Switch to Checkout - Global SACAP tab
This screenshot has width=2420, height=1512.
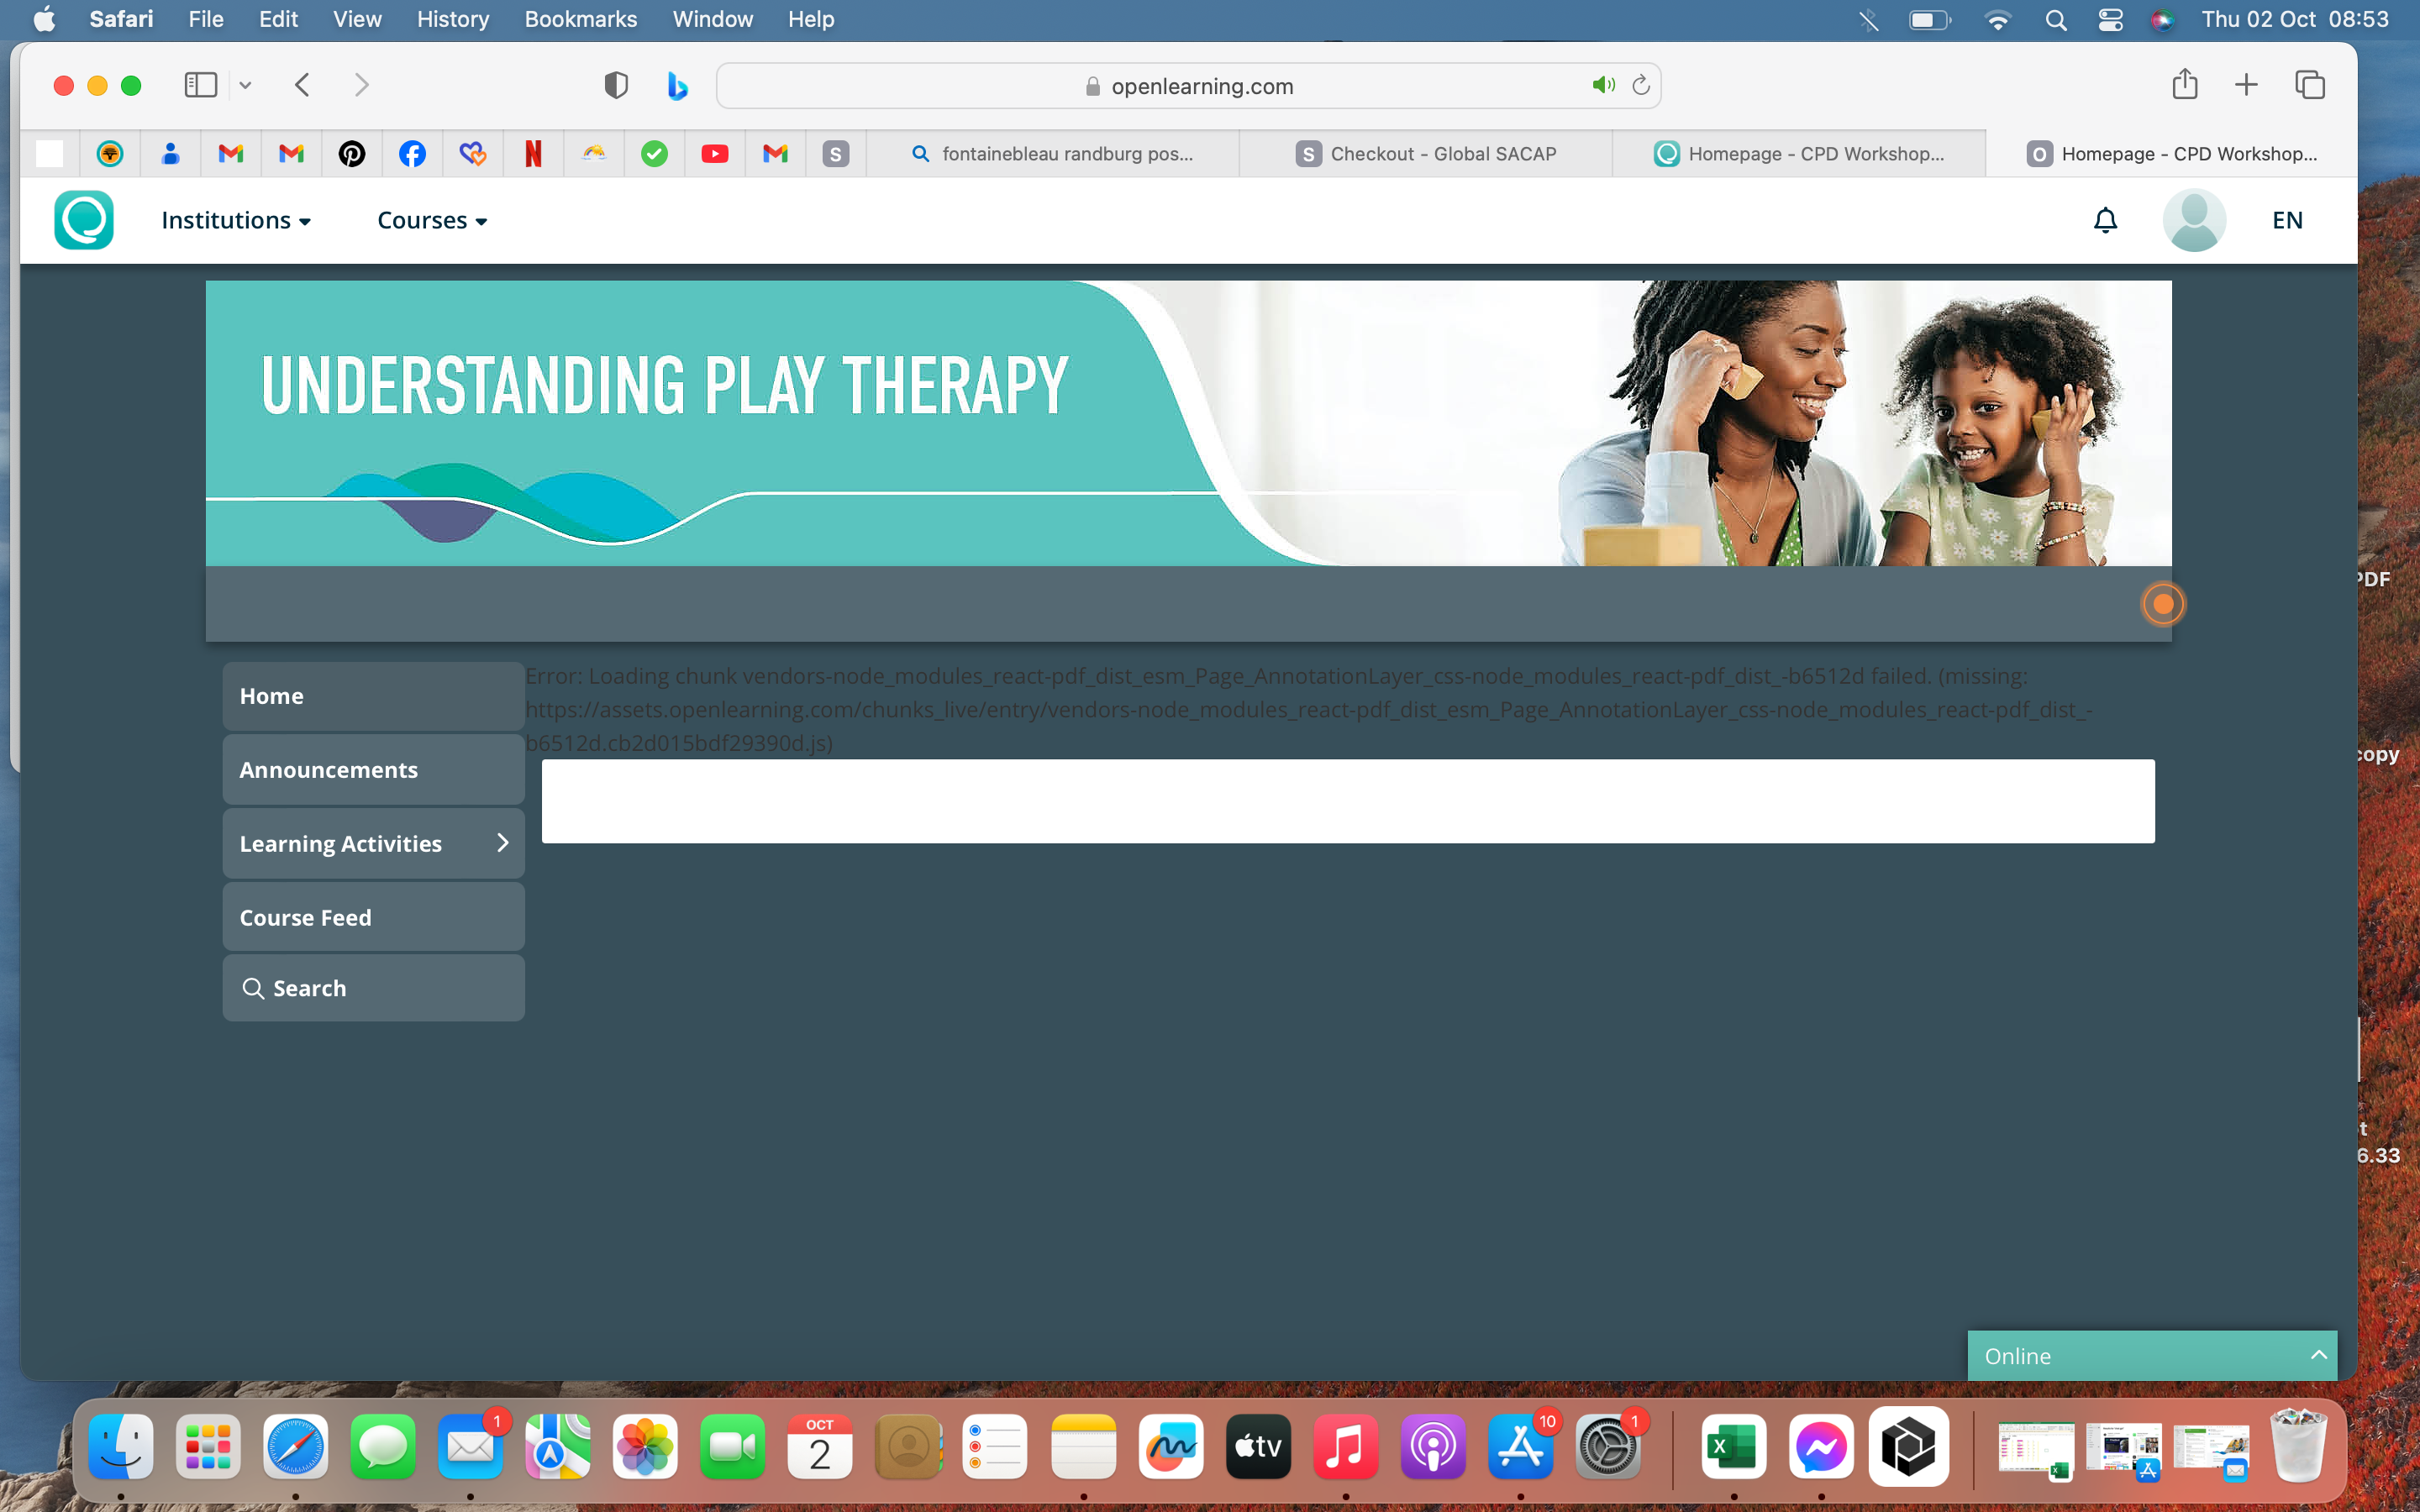click(x=1425, y=154)
